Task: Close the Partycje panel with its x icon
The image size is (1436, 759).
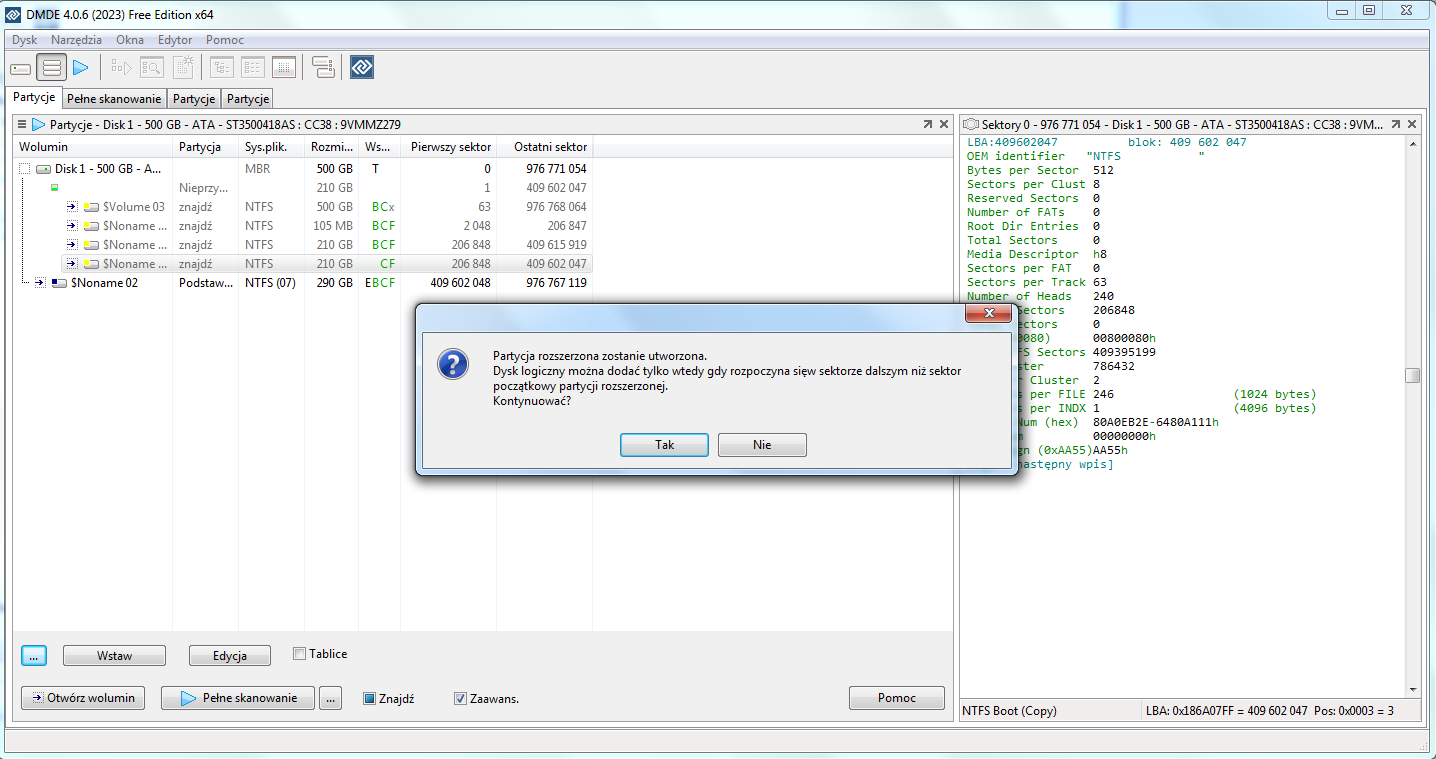Action: [944, 125]
